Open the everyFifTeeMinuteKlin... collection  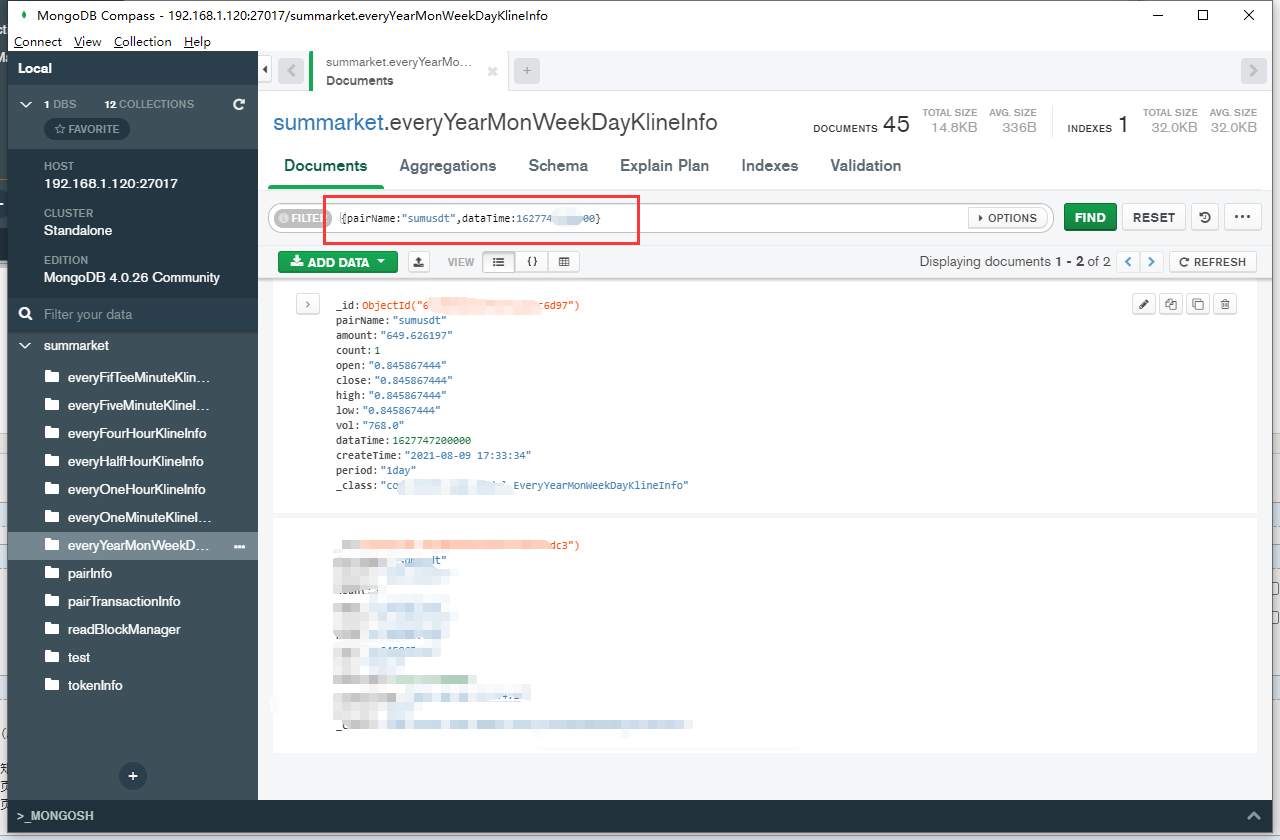point(139,378)
